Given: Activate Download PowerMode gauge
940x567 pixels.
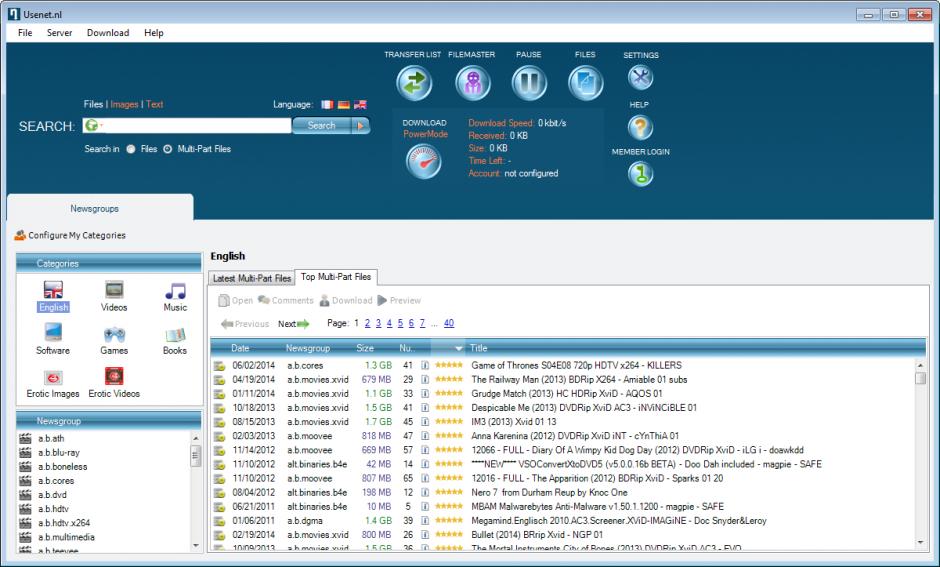Looking at the screenshot, I should [424, 162].
